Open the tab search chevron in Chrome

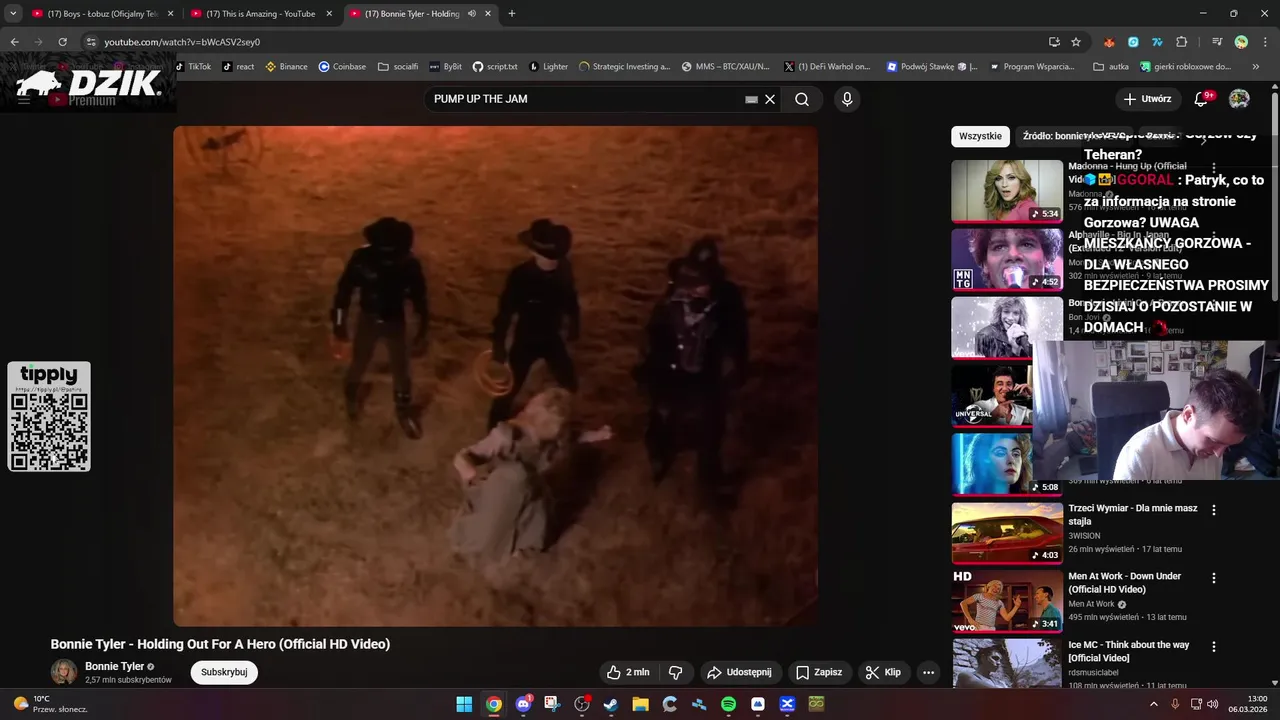tap(13, 14)
